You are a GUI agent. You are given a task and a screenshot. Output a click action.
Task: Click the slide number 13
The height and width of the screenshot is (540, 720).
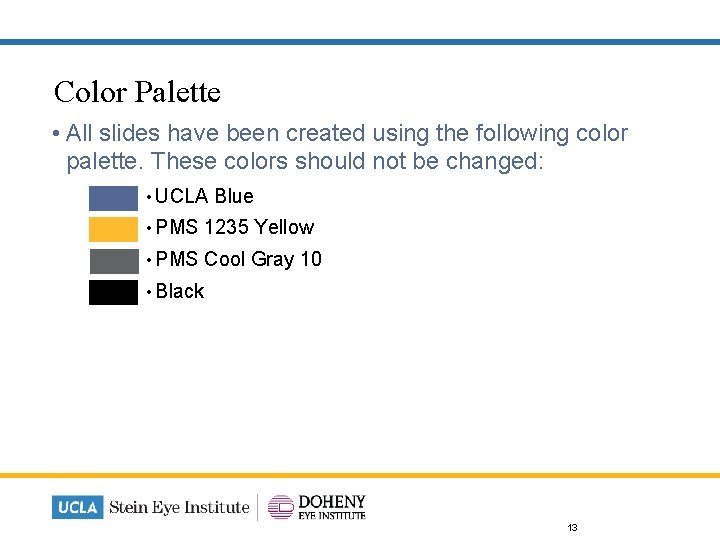573,527
